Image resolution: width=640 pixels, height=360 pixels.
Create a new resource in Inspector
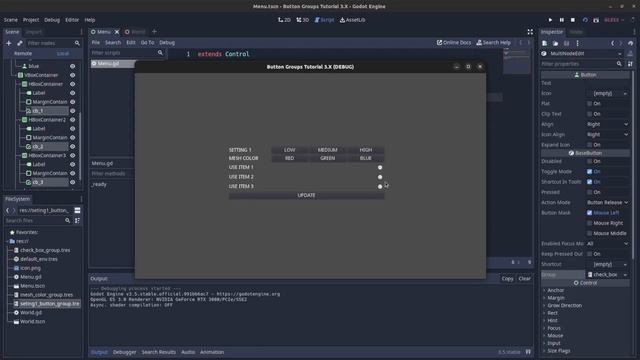[544, 43]
